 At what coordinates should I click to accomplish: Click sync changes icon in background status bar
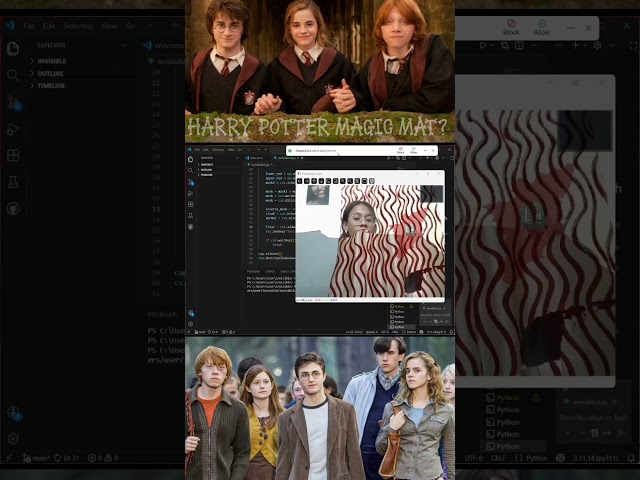58,458
